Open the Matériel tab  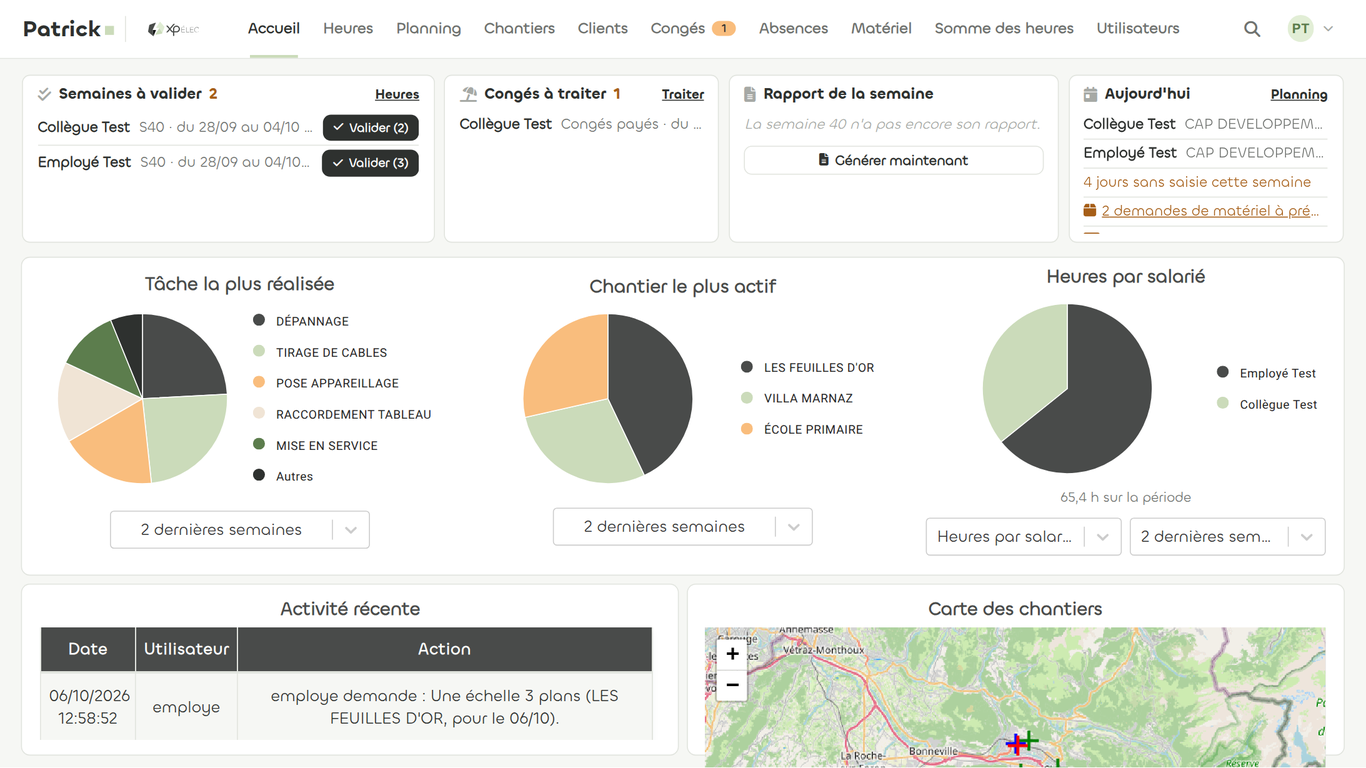[x=881, y=29]
